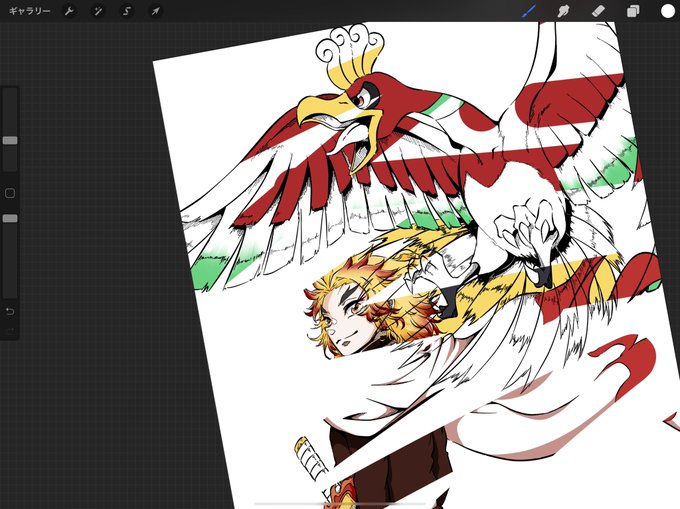The image size is (680, 509).
Task: Open the ギャラリー gallery view
Action: [x=29, y=11]
